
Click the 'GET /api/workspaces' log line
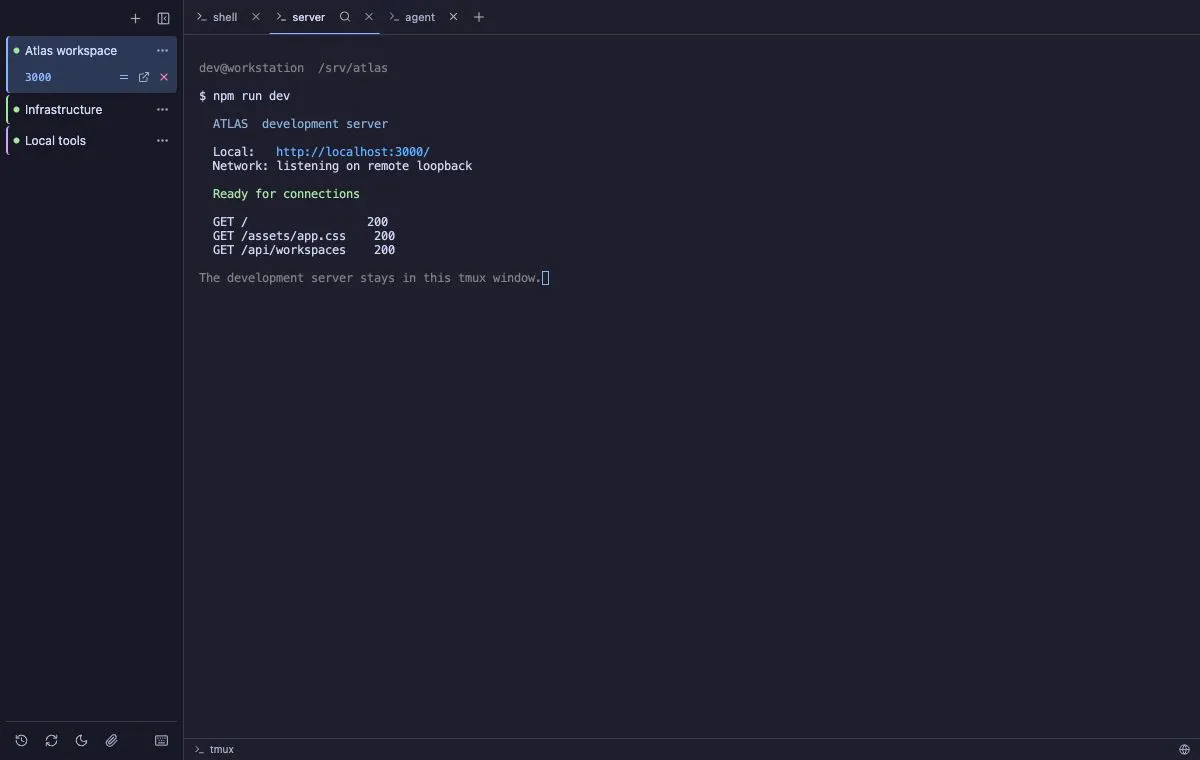point(304,250)
